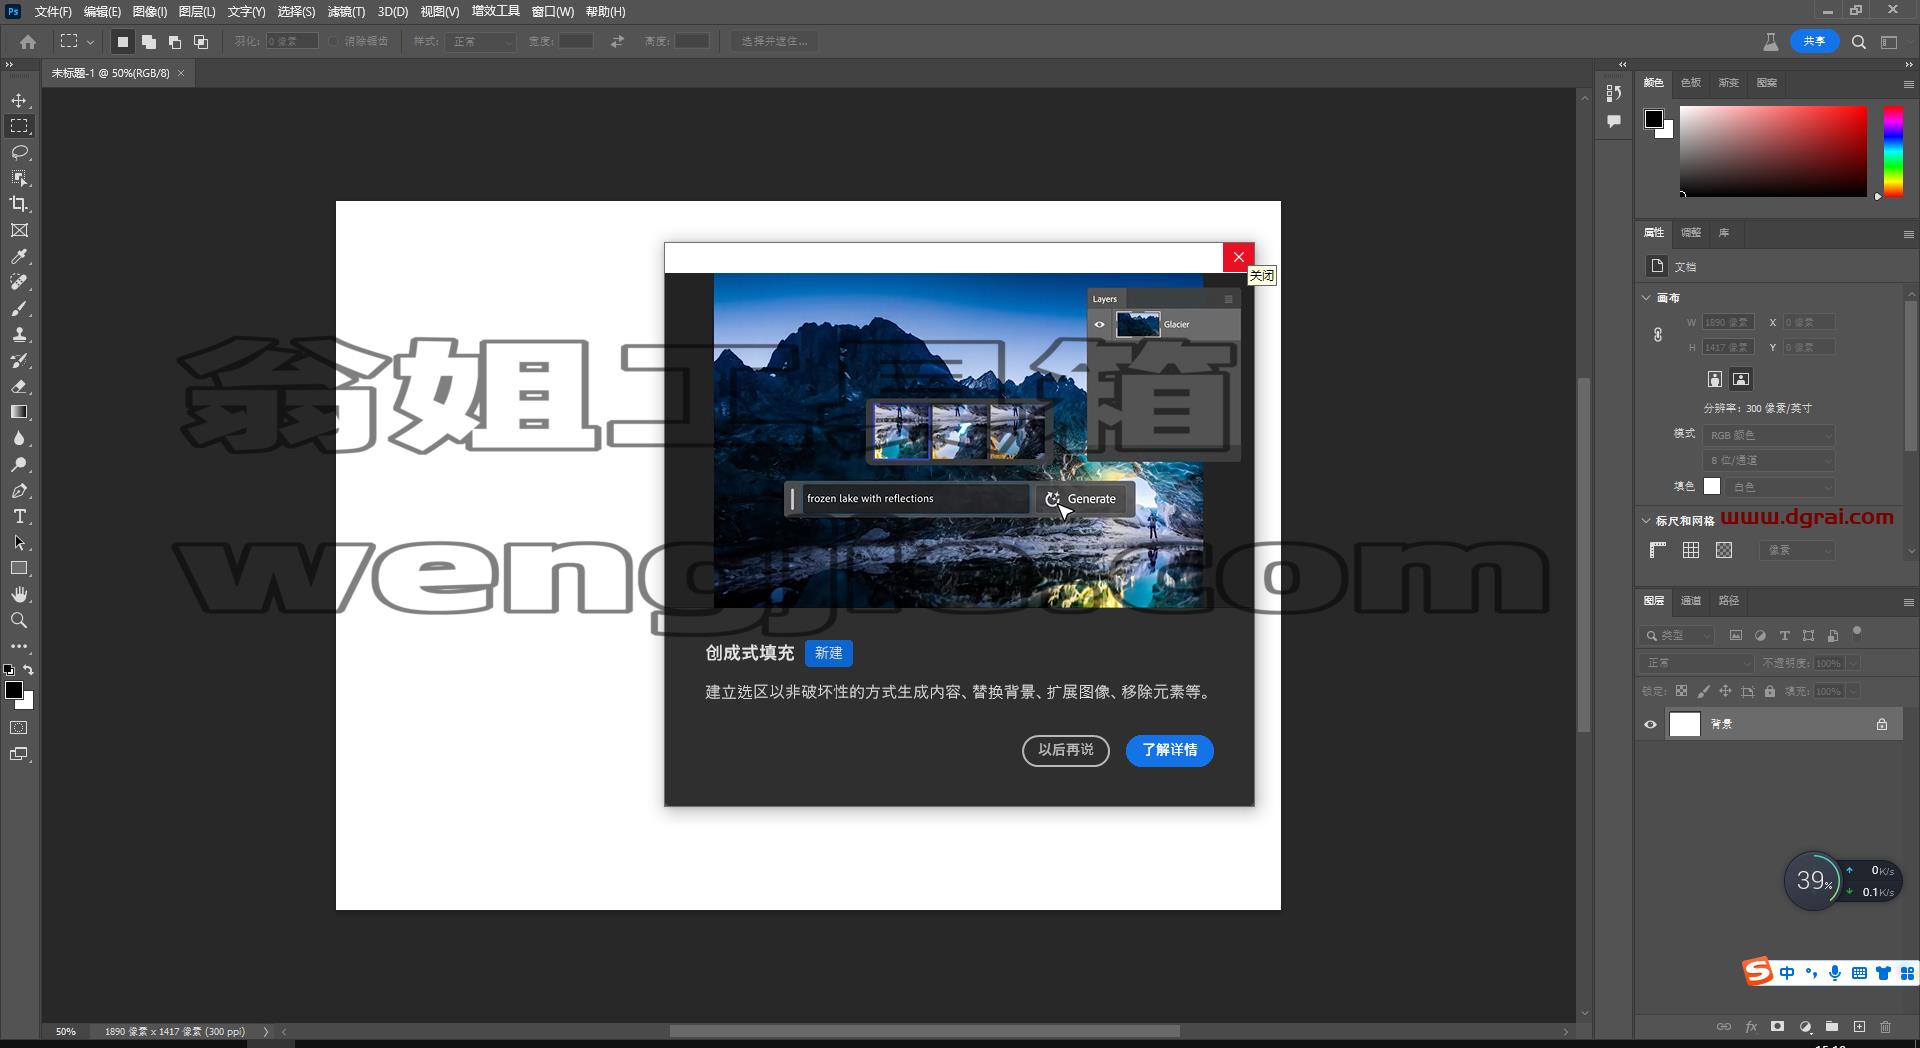Image resolution: width=1920 pixels, height=1048 pixels.
Task: Toggle the width-height link icon in 画布
Action: pyautogui.click(x=1658, y=335)
